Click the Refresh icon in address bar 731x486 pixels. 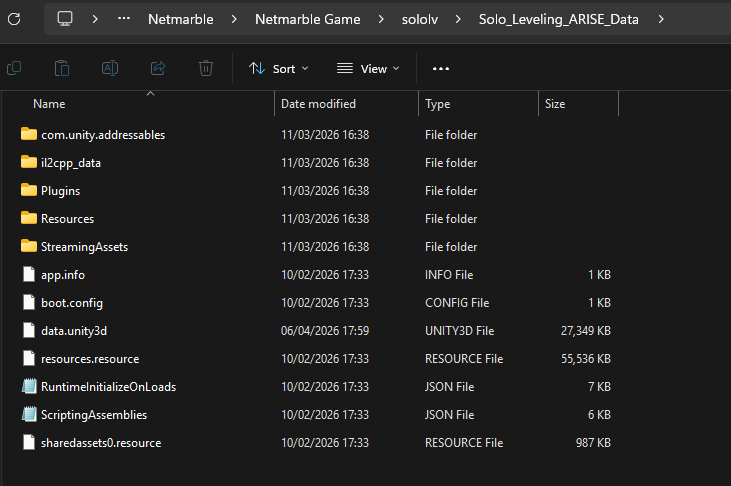tap(14, 19)
